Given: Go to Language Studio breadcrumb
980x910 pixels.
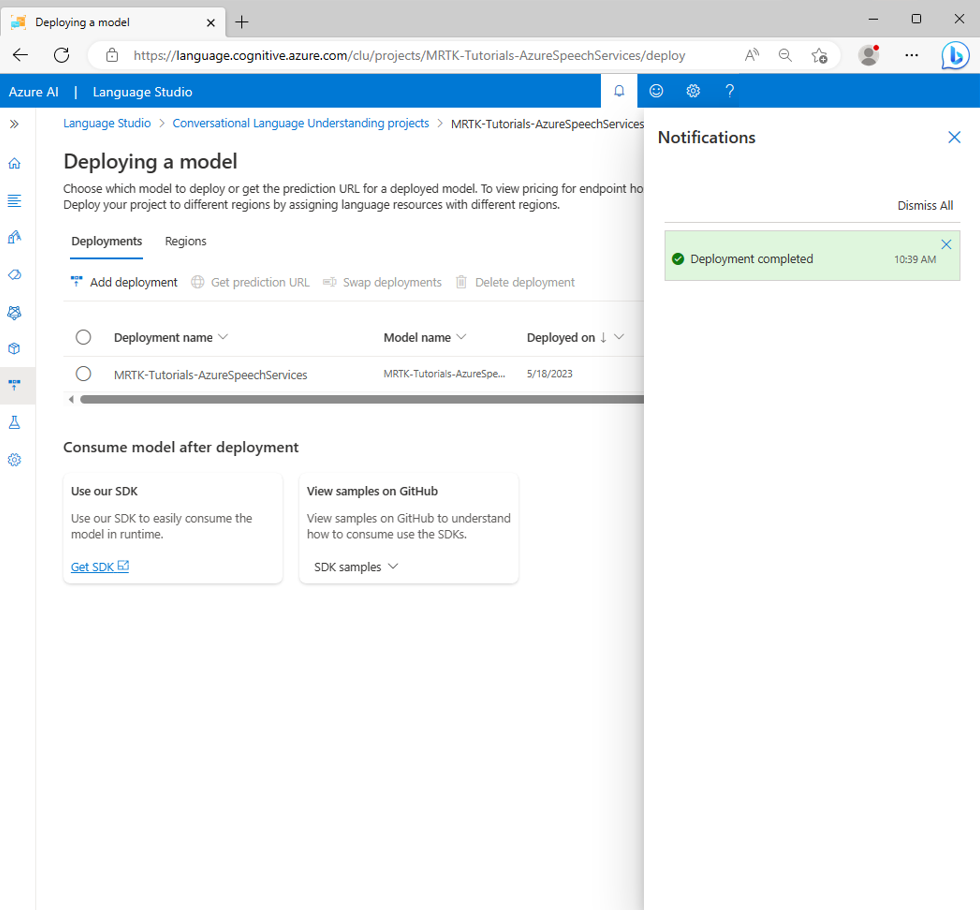Looking at the screenshot, I should pos(107,123).
